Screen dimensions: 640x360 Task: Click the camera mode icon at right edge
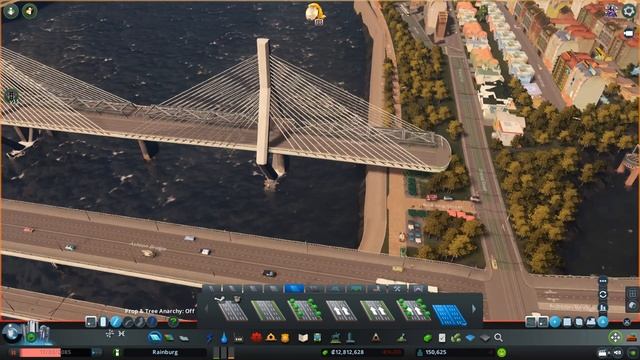pos(629,33)
